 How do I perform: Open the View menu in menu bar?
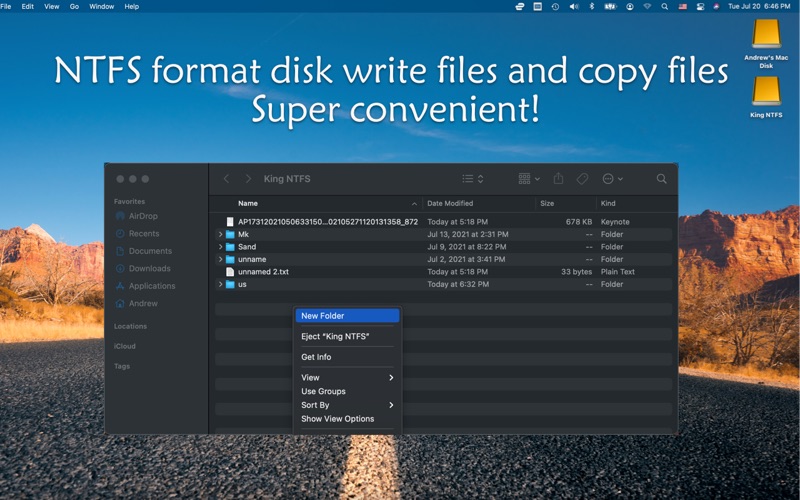52,7
